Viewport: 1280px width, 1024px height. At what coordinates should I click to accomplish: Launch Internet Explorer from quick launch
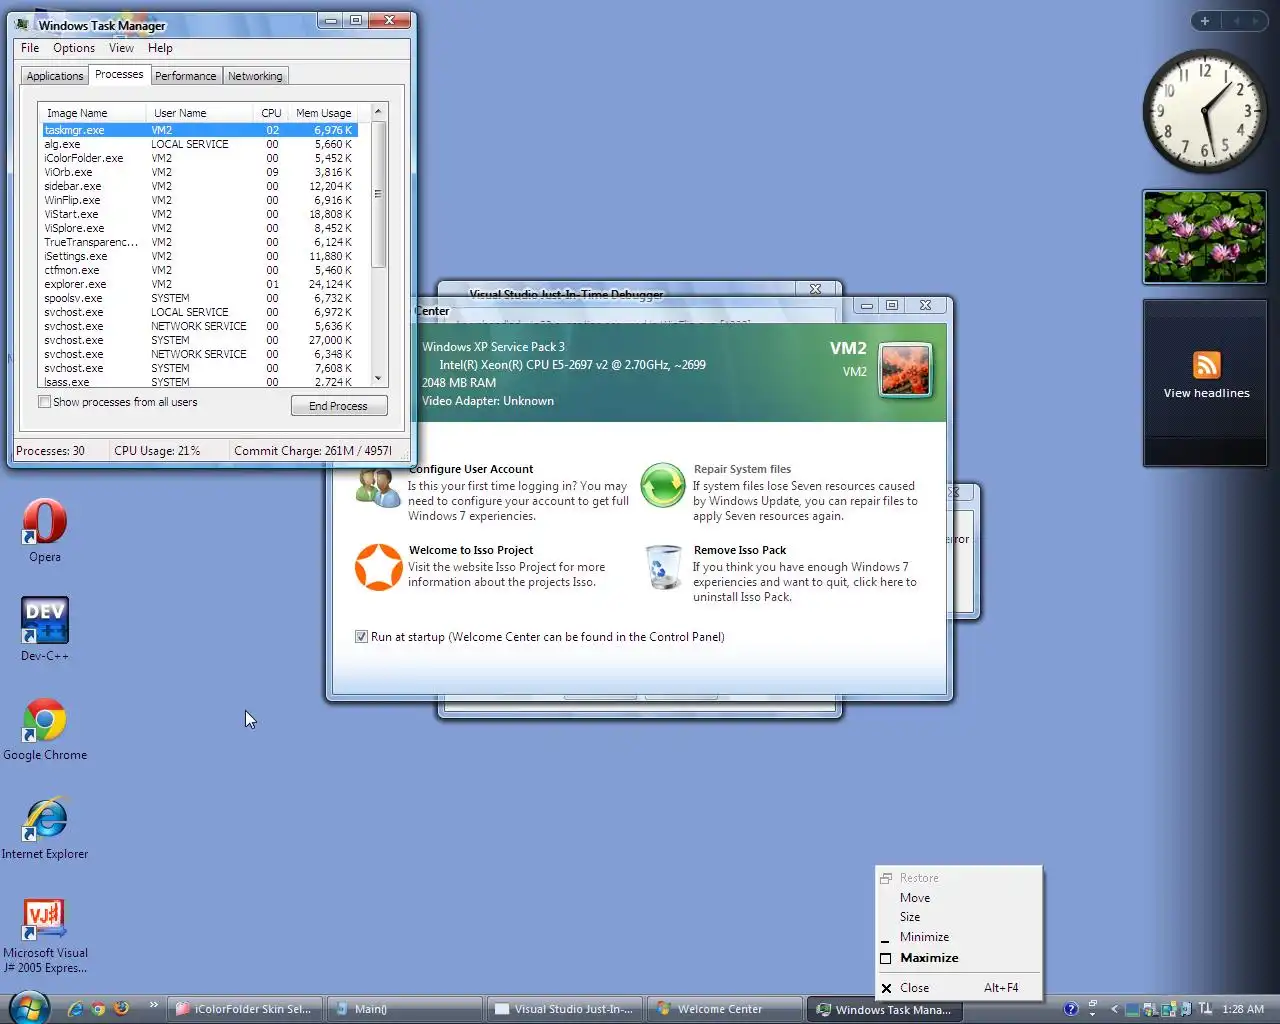75,1009
